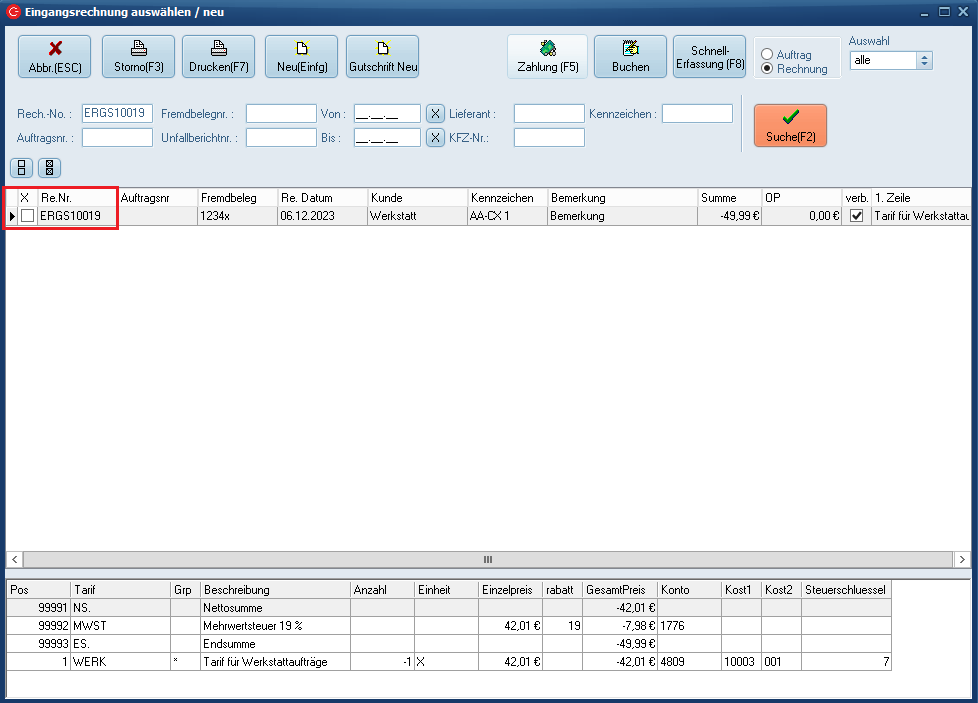Clear the Bis date with X button
The height and width of the screenshot is (703, 978).
click(x=435, y=137)
